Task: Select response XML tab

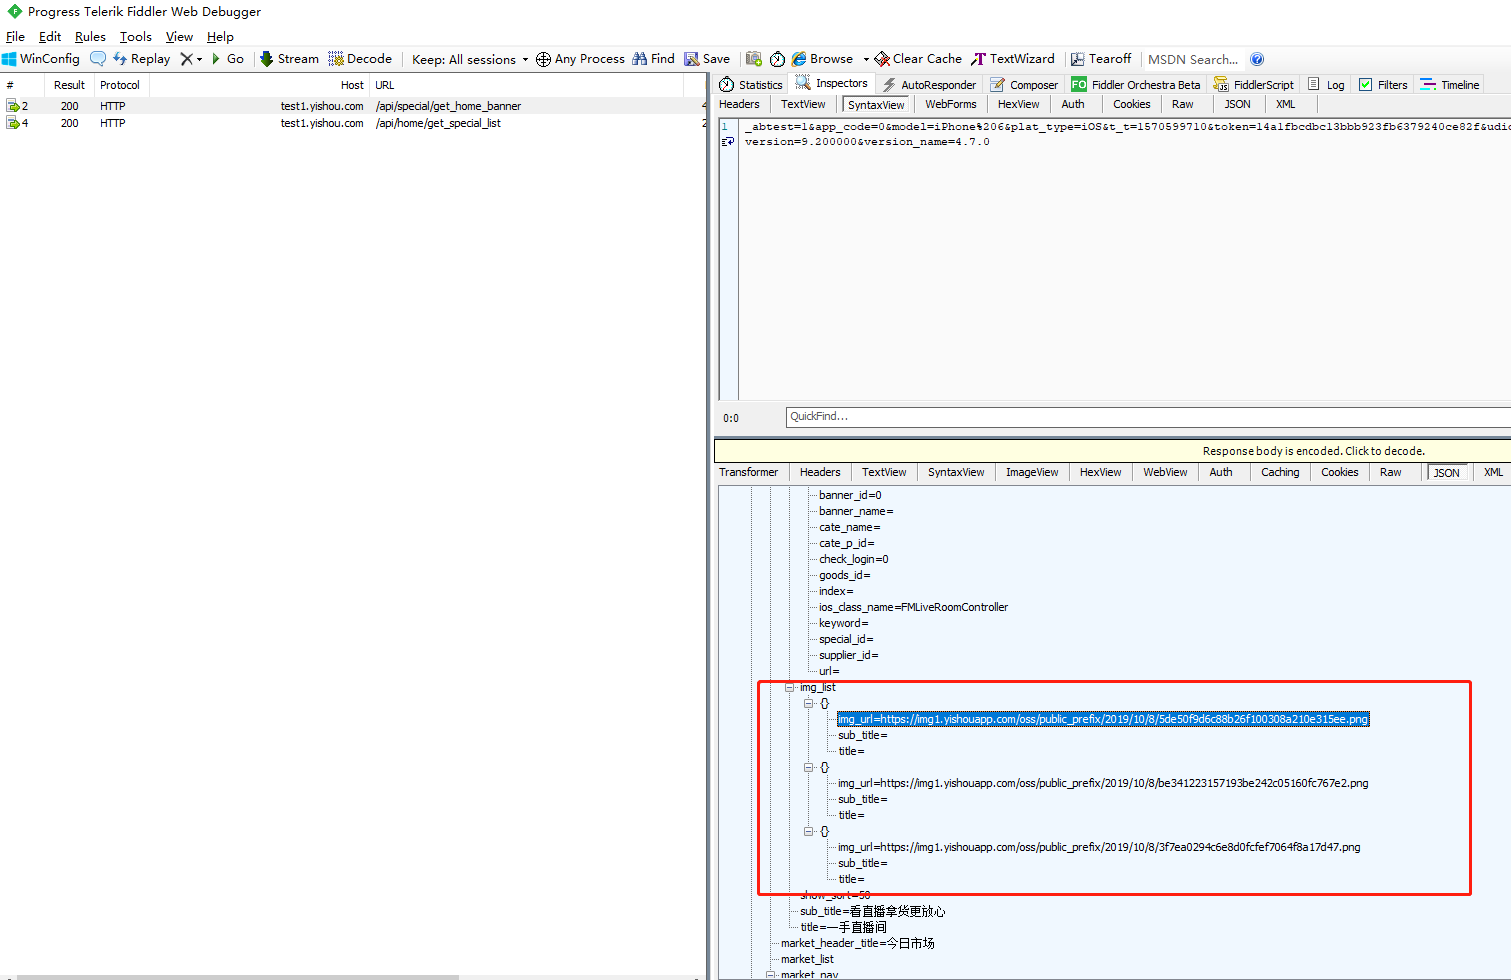Action: click(x=1493, y=472)
